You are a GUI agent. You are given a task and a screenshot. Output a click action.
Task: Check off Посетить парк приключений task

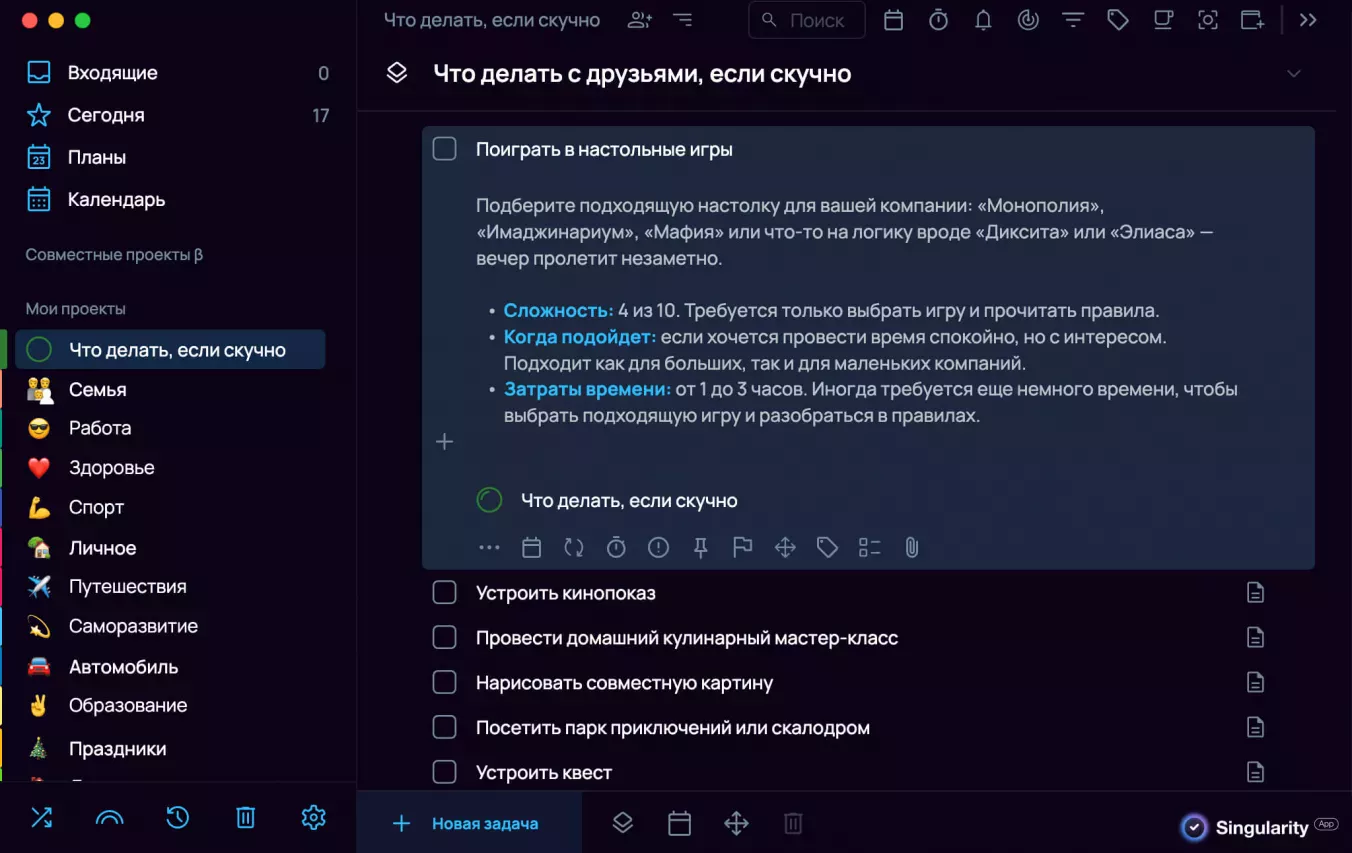(x=444, y=727)
